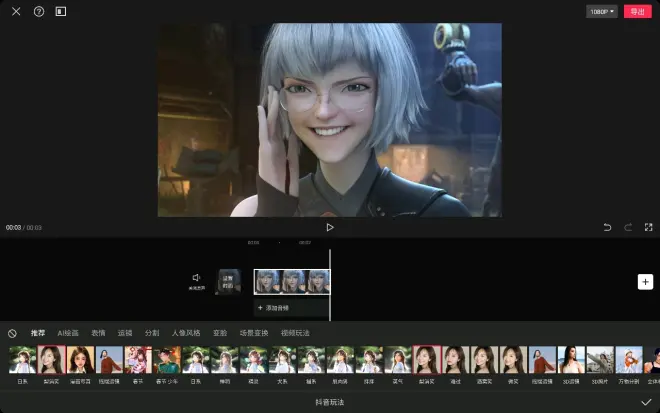Switch to the 推荐 tab
This screenshot has width=660, height=413.
pyautogui.click(x=38, y=333)
